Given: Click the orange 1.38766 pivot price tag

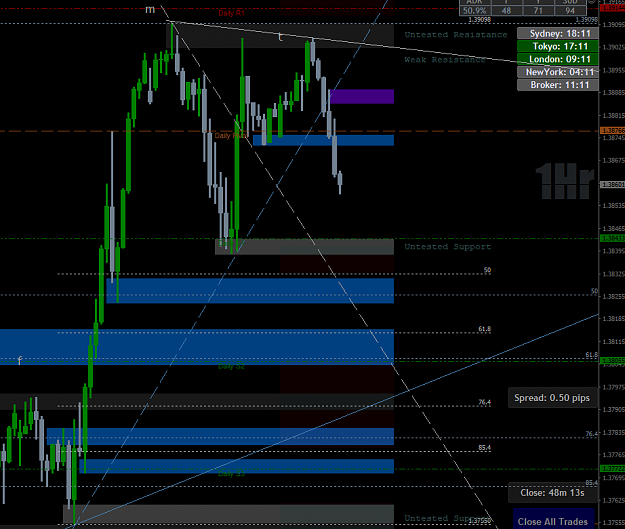Looking at the screenshot, I should (x=613, y=130).
